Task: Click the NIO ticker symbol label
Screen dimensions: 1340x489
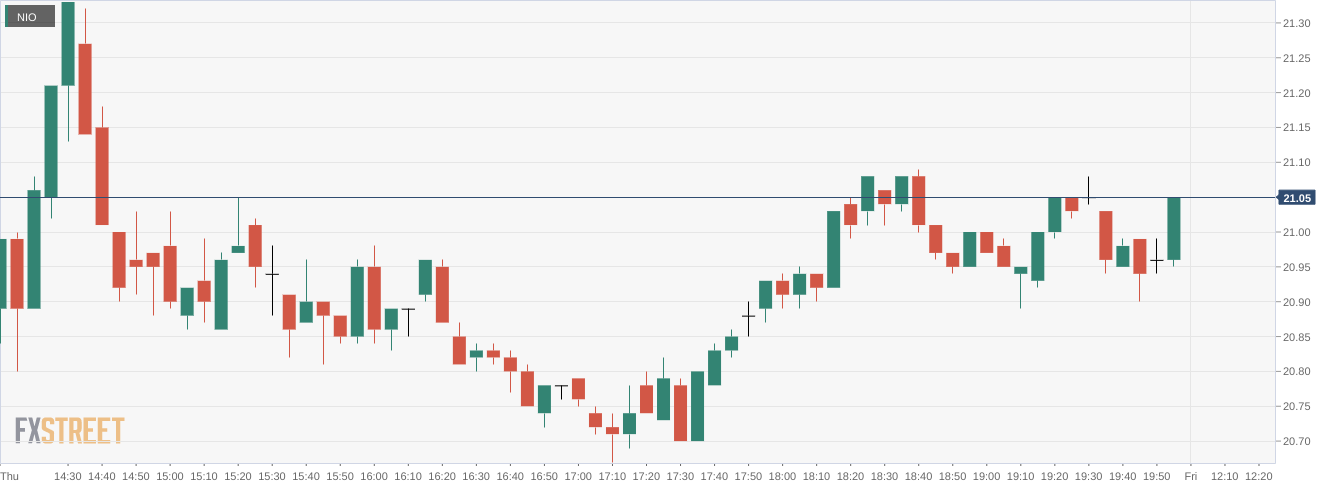Action: click(27, 17)
